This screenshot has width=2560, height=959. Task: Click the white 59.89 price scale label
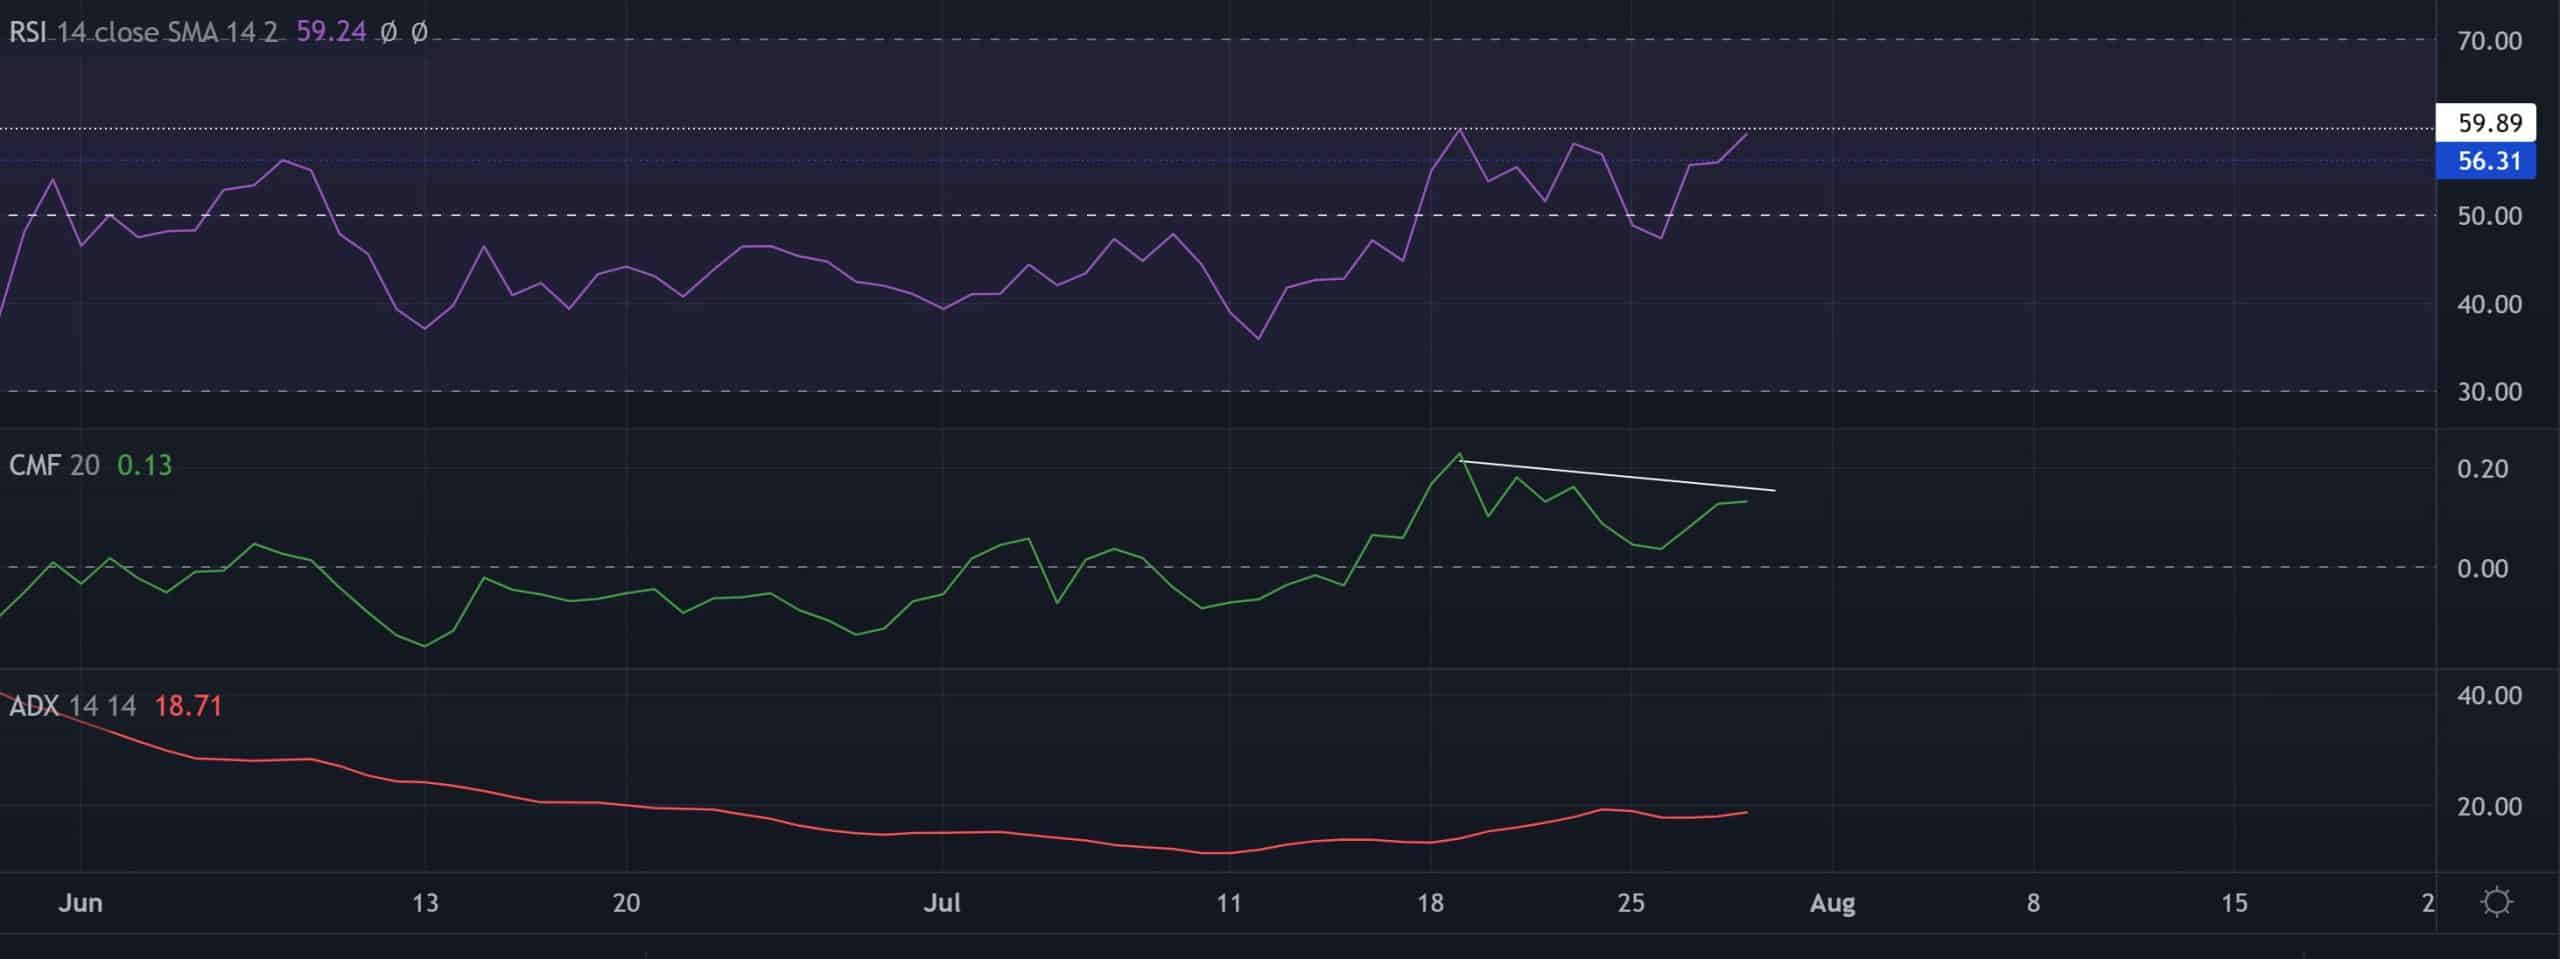pyautogui.click(x=2489, y=123)
